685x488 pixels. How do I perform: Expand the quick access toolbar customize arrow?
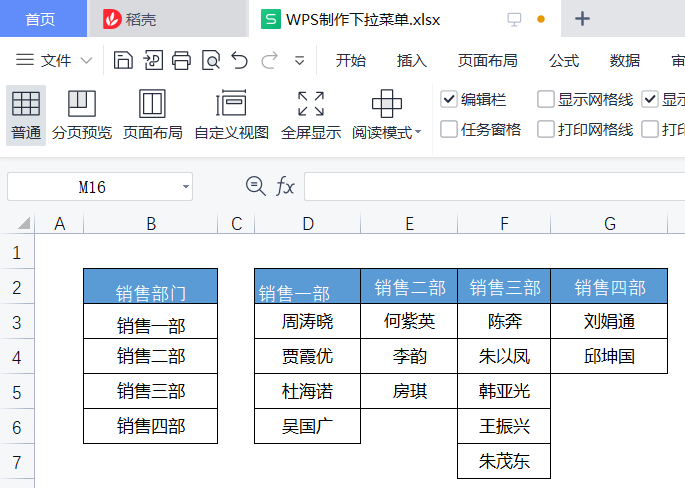click(299, 60)
